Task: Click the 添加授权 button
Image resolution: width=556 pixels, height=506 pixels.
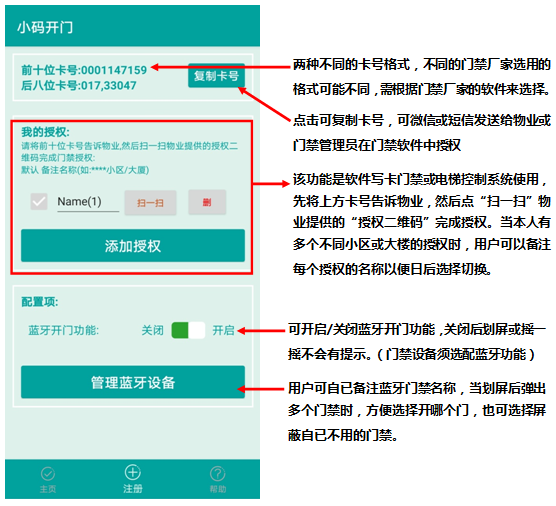Action: [x=133, y=246]
